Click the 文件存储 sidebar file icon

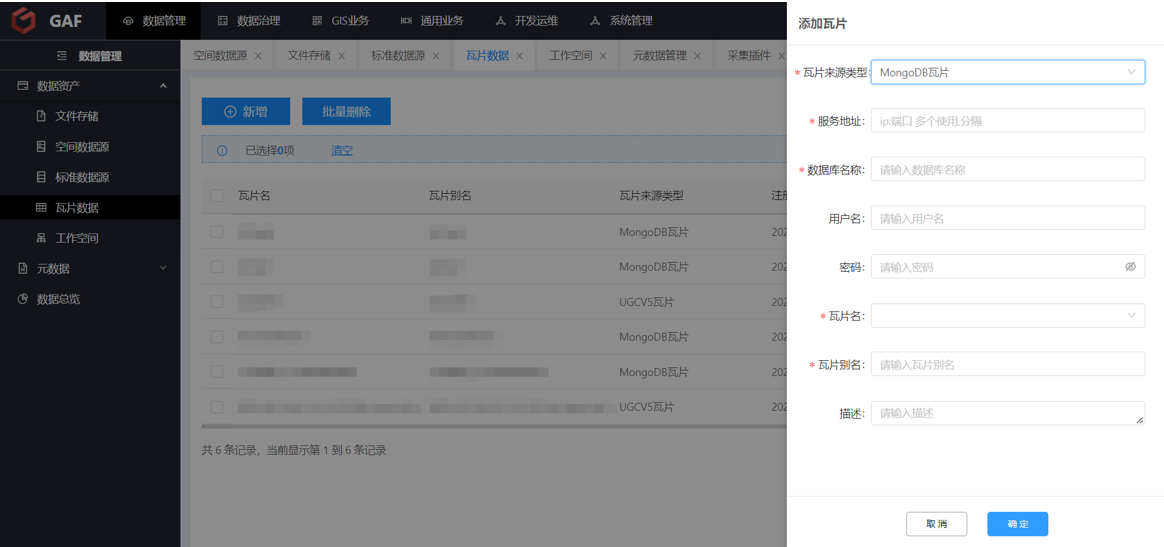41,116
